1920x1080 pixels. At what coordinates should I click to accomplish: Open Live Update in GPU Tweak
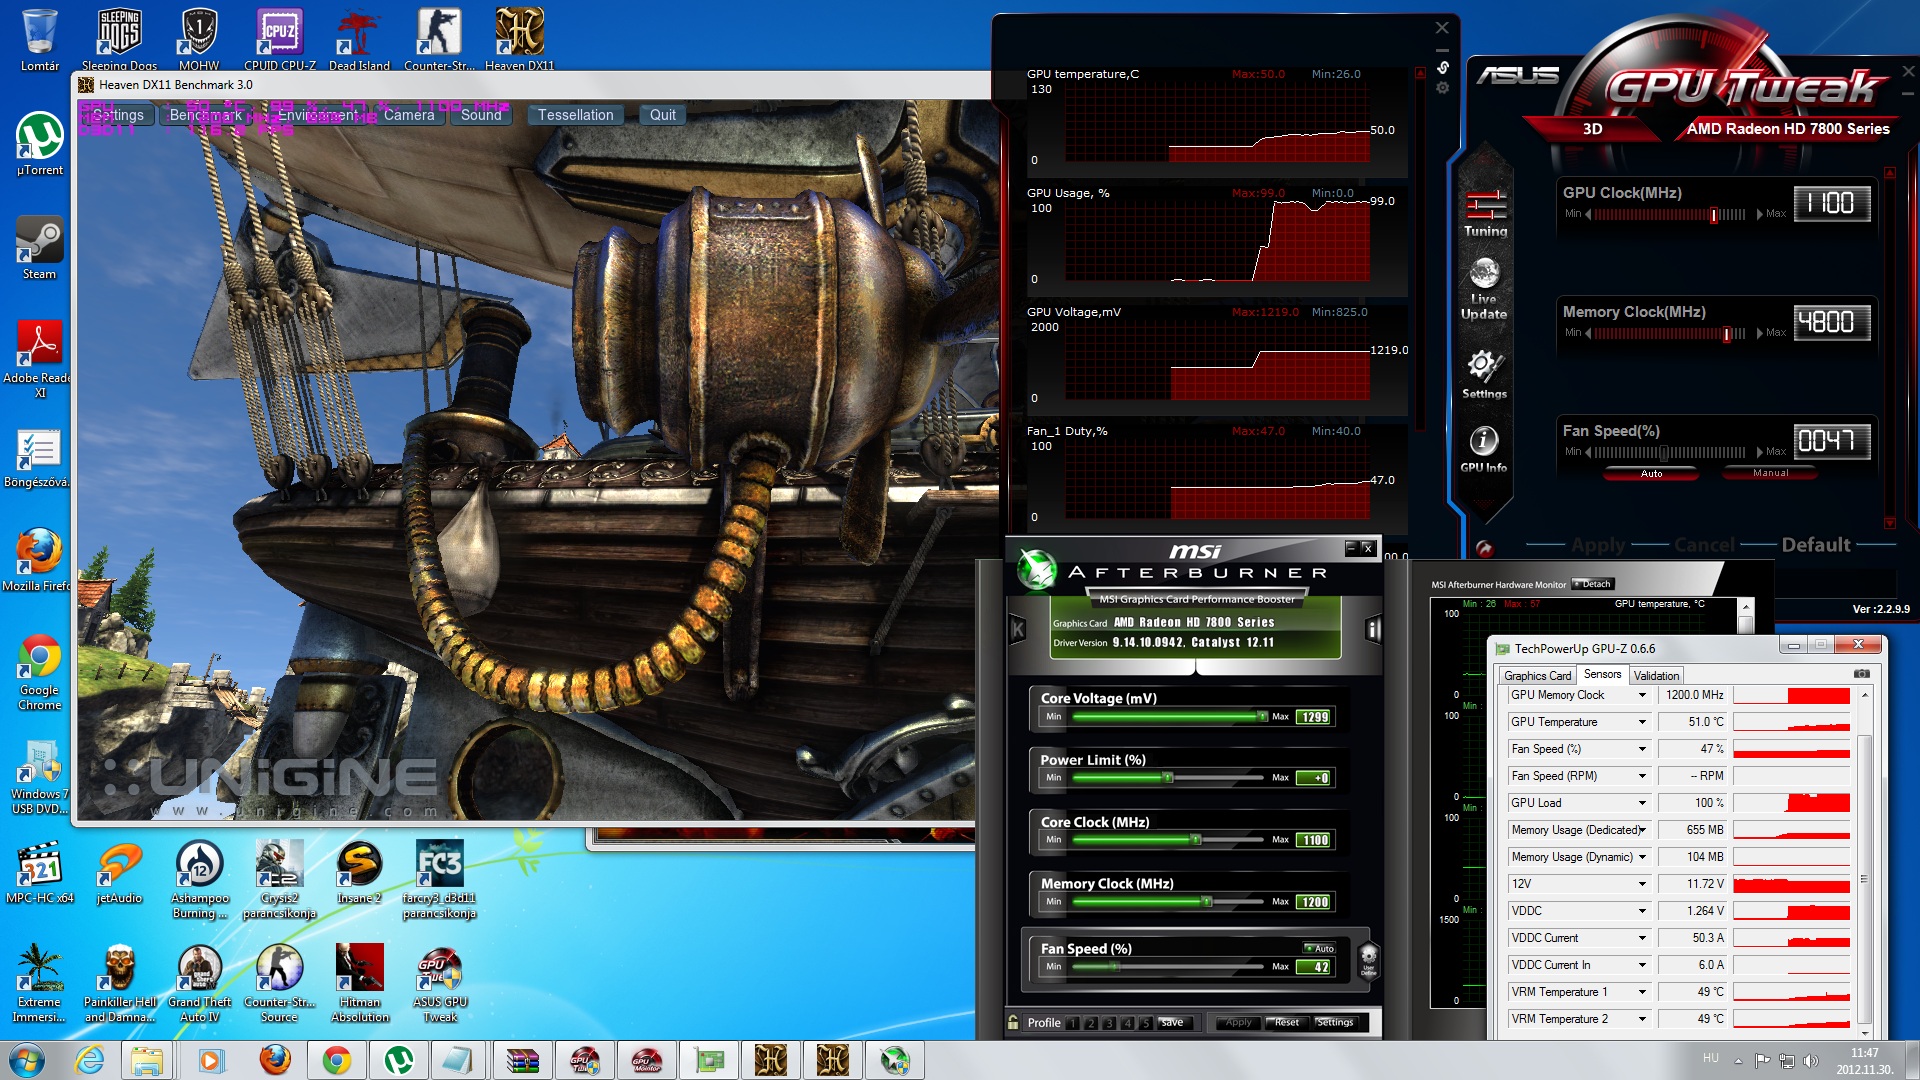1484,290
